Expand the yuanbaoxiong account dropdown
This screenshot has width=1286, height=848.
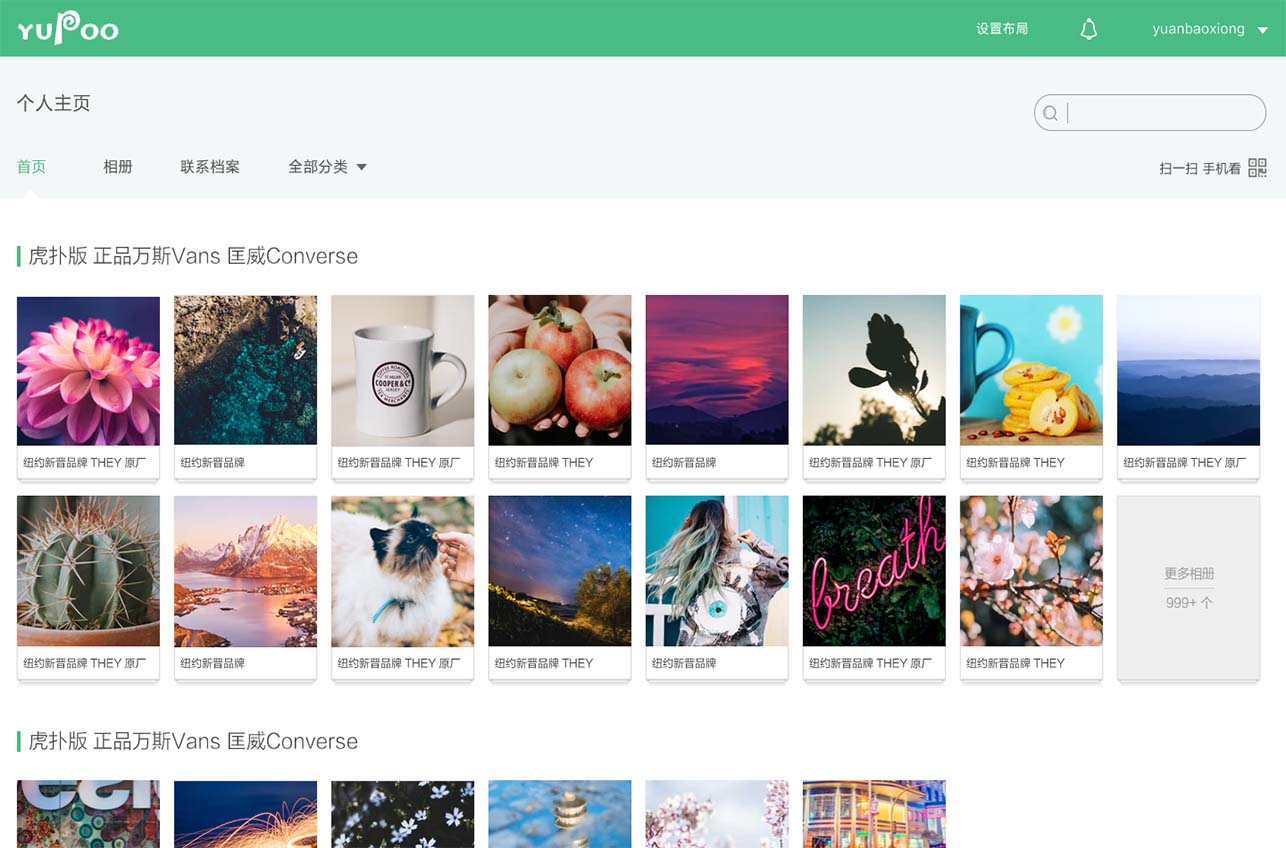[x=1210, y=29]
